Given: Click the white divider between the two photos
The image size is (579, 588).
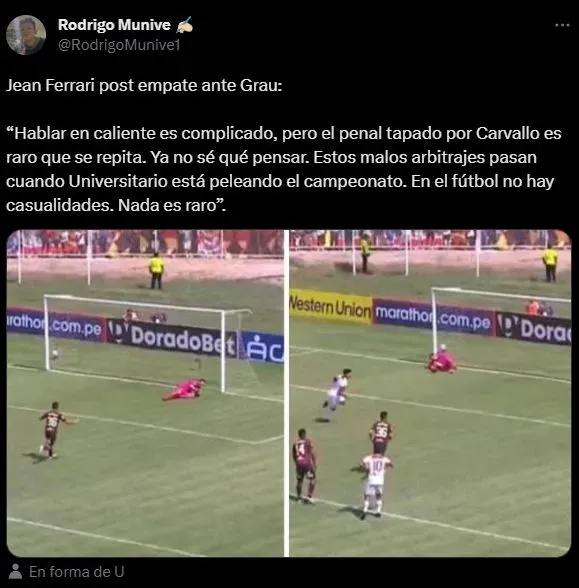Looking at the screenshot, I should pos(286,393).
